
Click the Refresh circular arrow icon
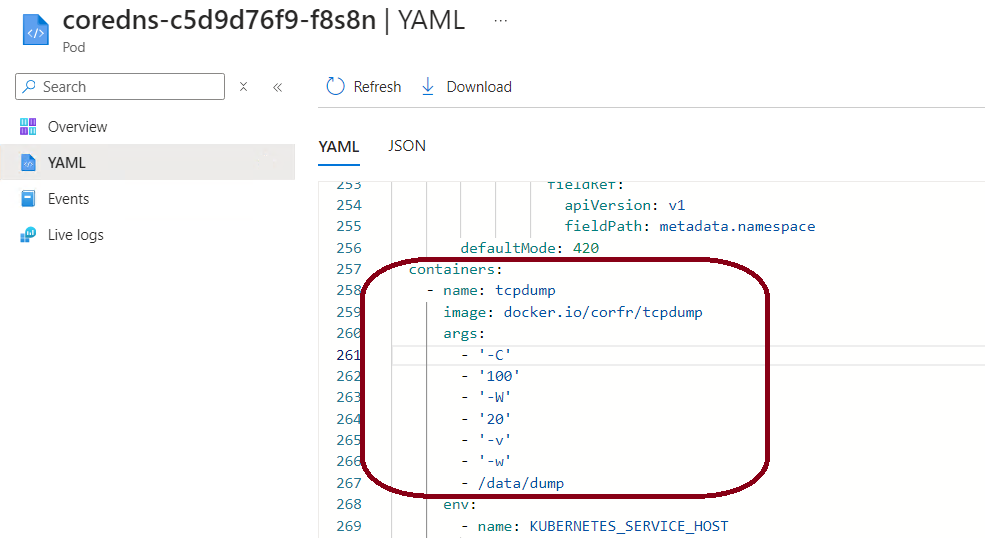point(336,87)
